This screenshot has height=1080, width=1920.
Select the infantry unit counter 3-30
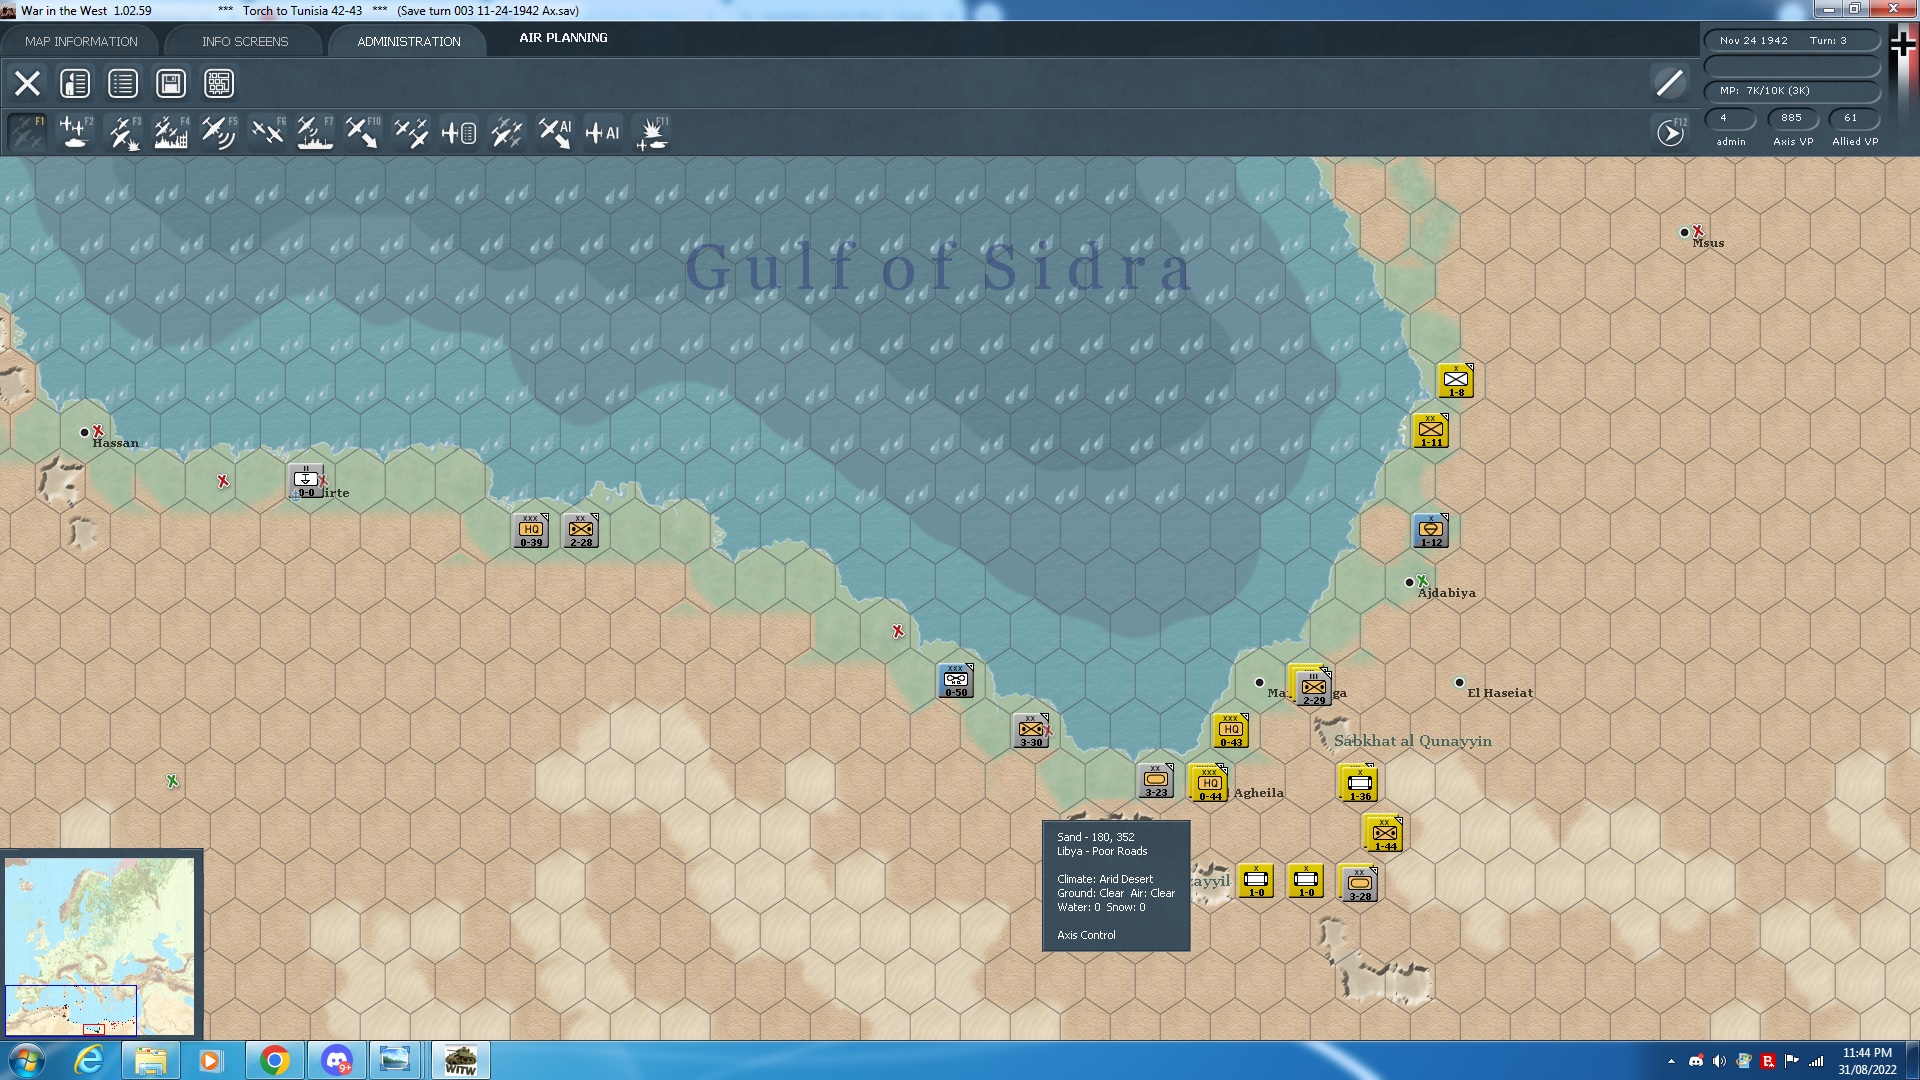[1031, 731]
